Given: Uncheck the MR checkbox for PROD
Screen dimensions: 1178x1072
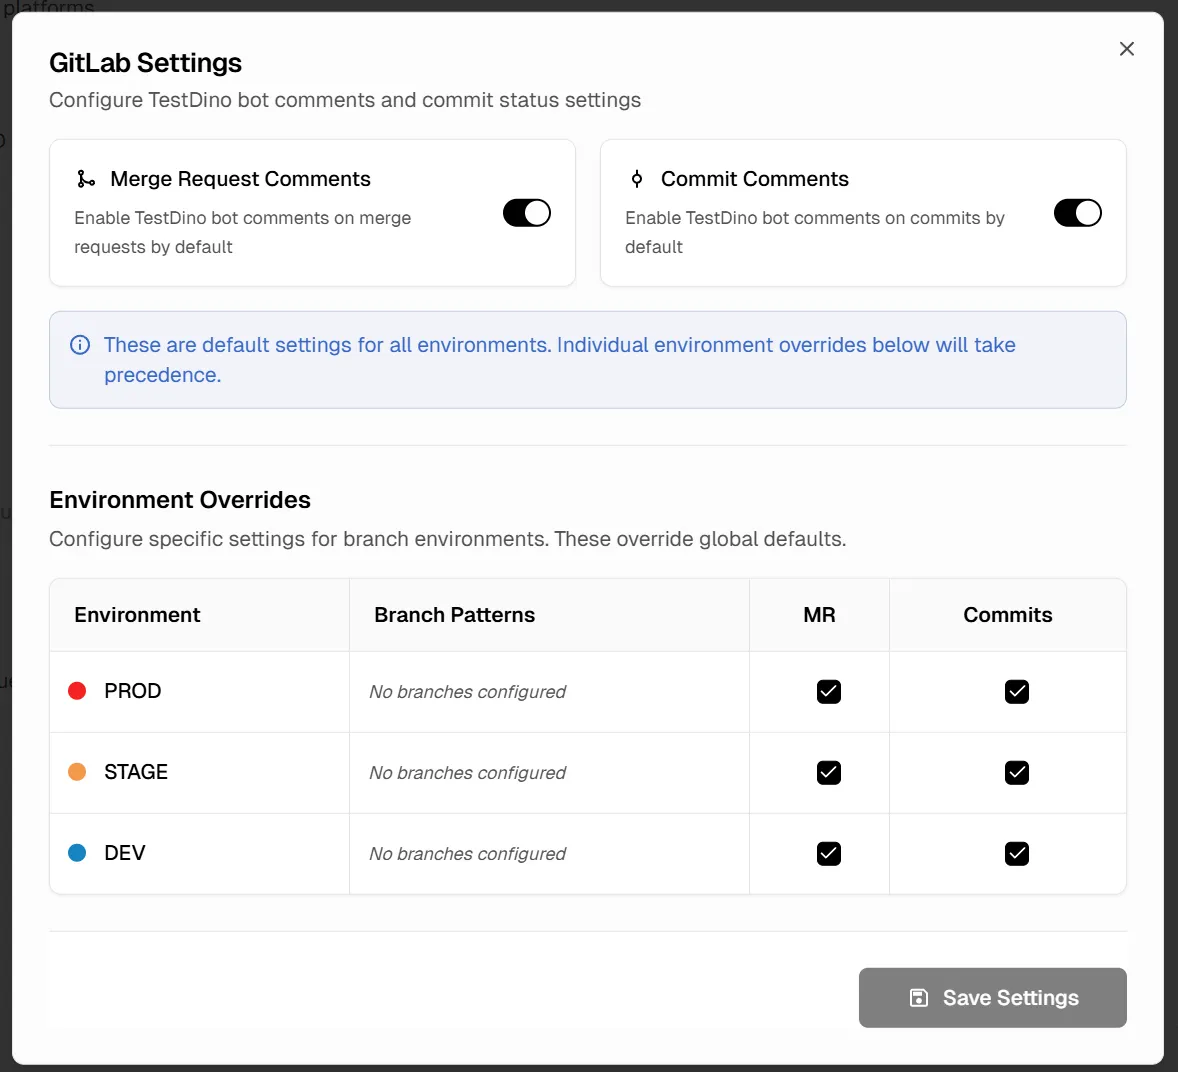Looking at the screenshot, I should click(829, 691).
